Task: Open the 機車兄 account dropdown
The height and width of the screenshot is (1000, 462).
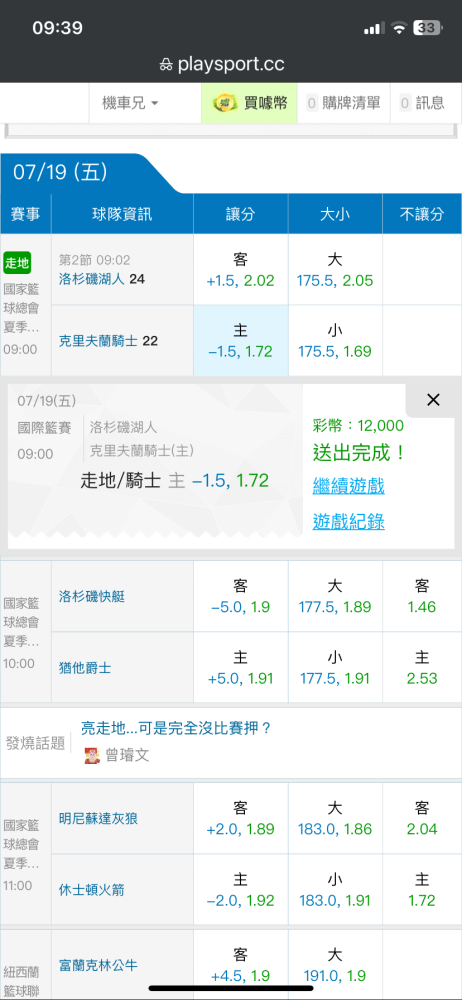Action: pyautogui.click(x=131, y=103)
